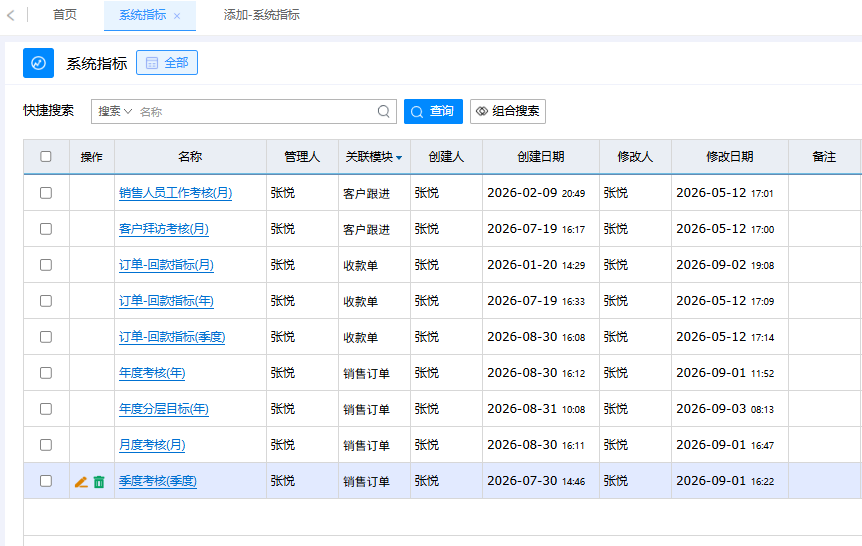Open the 销售人员工作考核(月) link

click(x=175, y=193)
